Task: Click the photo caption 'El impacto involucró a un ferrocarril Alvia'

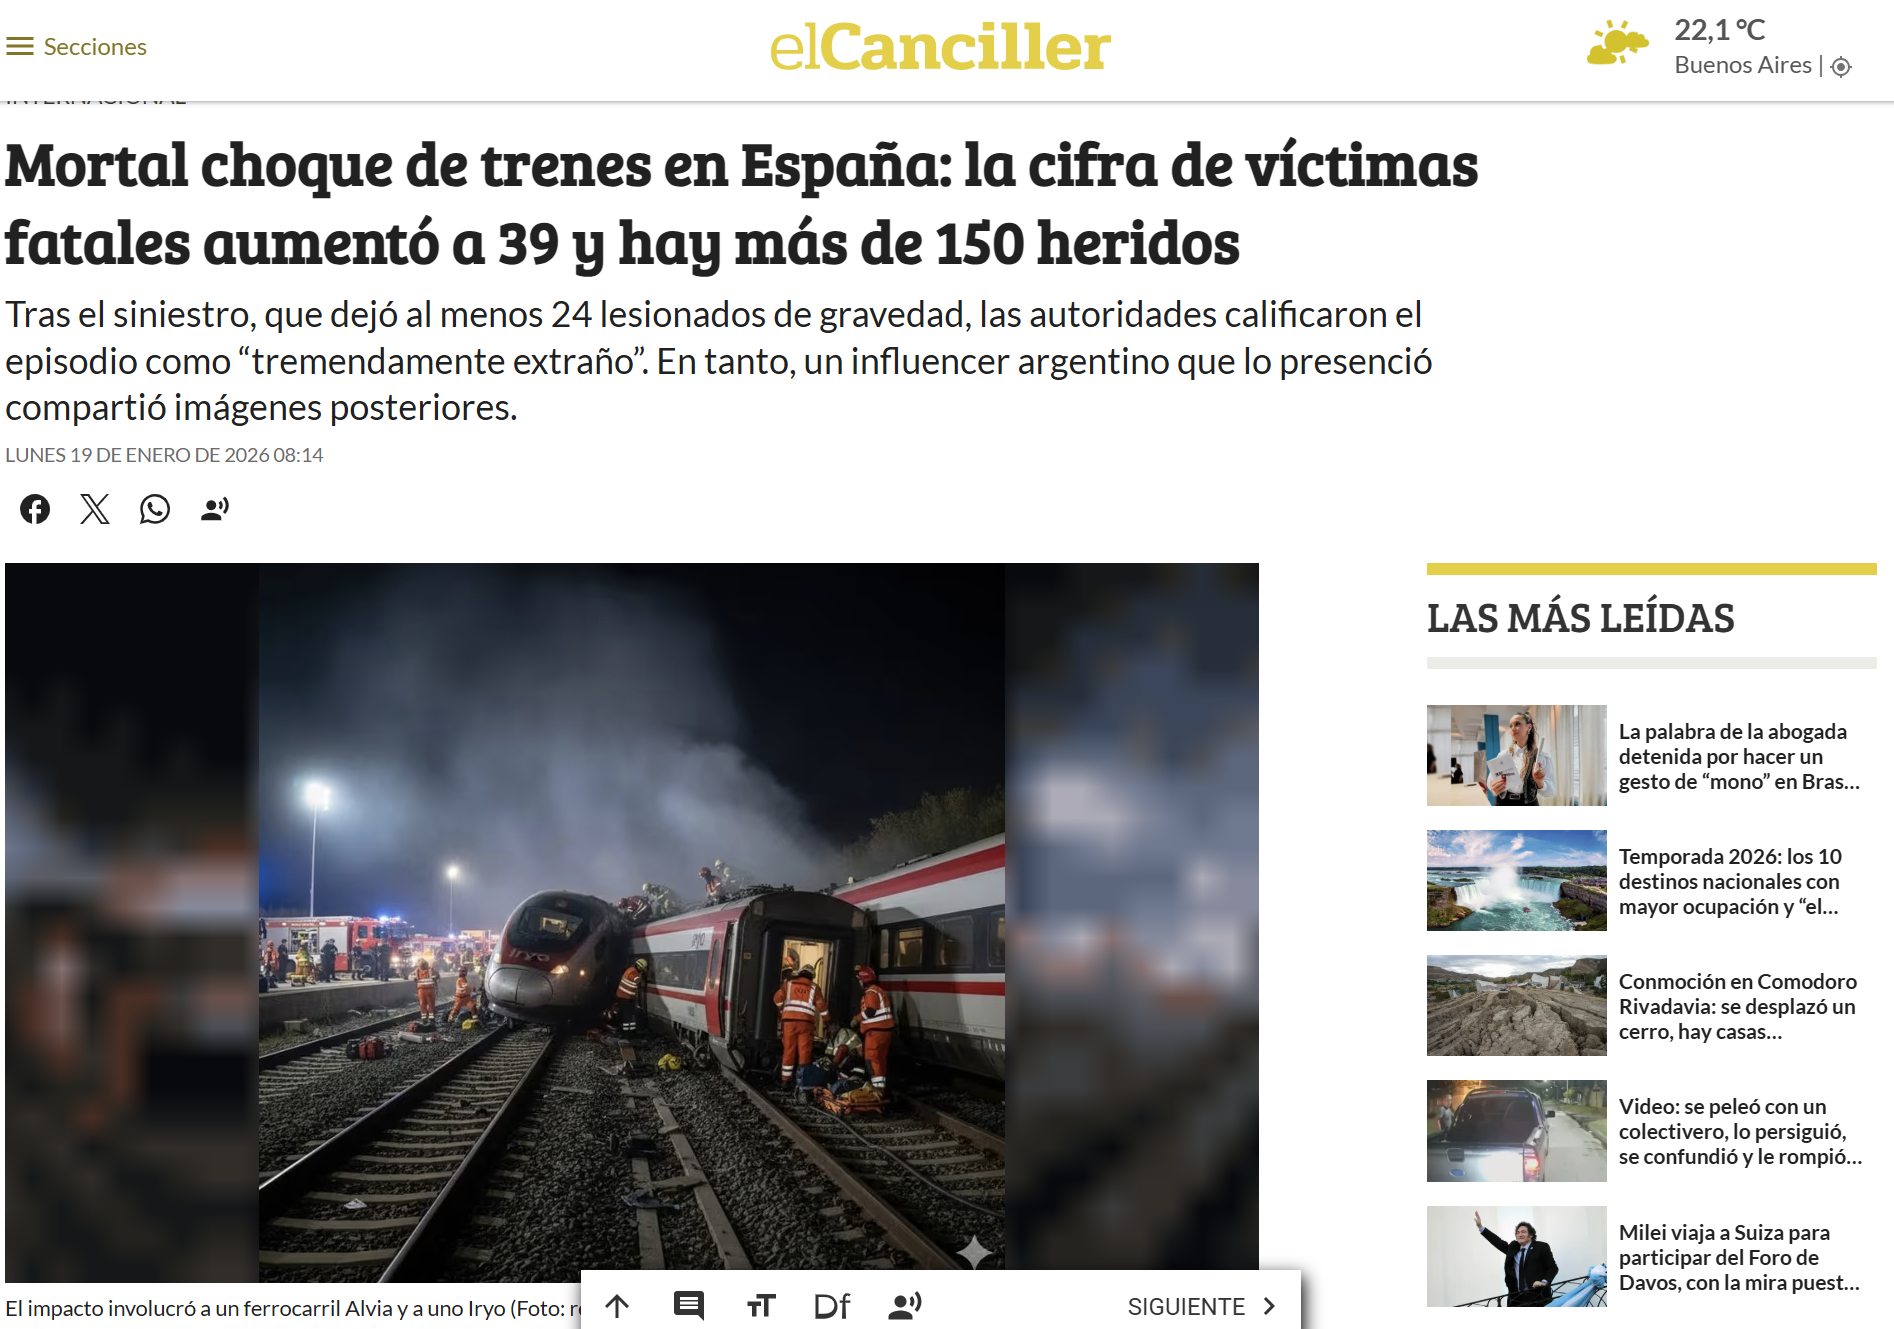Action: (293, 1308)
